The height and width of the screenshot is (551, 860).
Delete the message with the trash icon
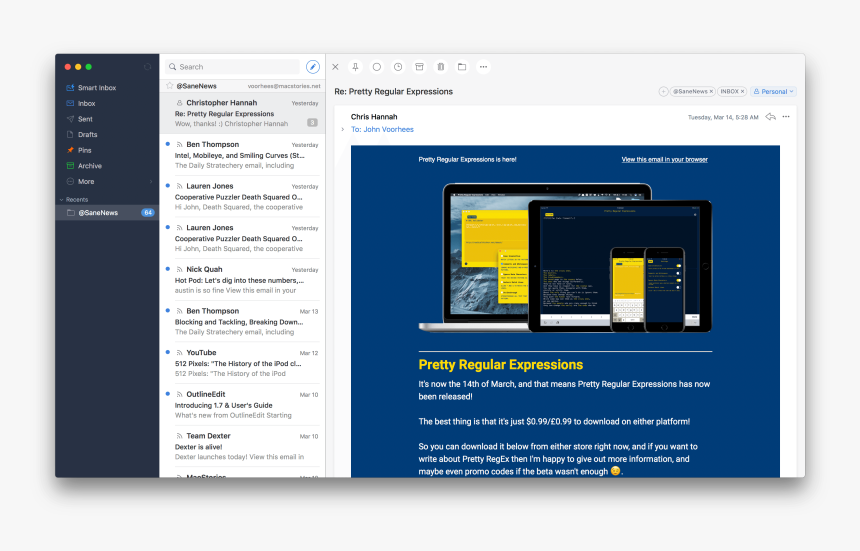[x=441, y=67]
